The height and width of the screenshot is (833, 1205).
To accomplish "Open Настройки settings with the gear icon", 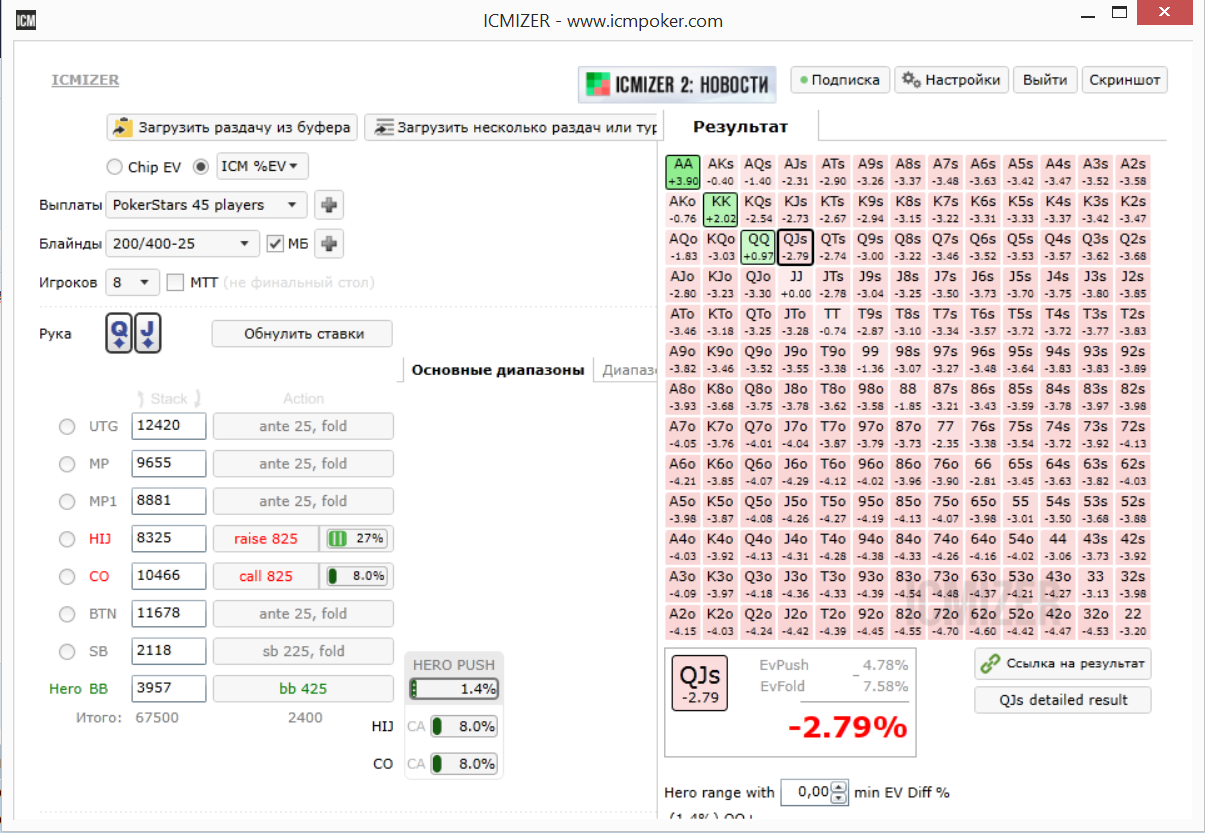I will 951,80.
